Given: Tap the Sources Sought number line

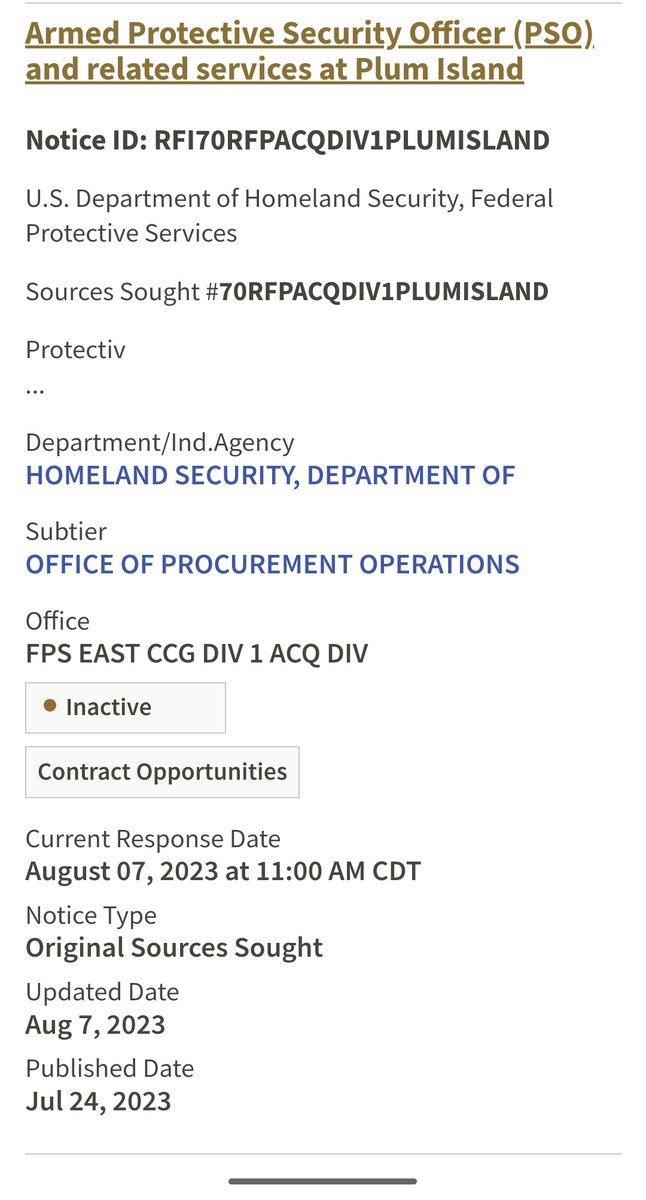Looking at the screenshot, I should point(286,292).
